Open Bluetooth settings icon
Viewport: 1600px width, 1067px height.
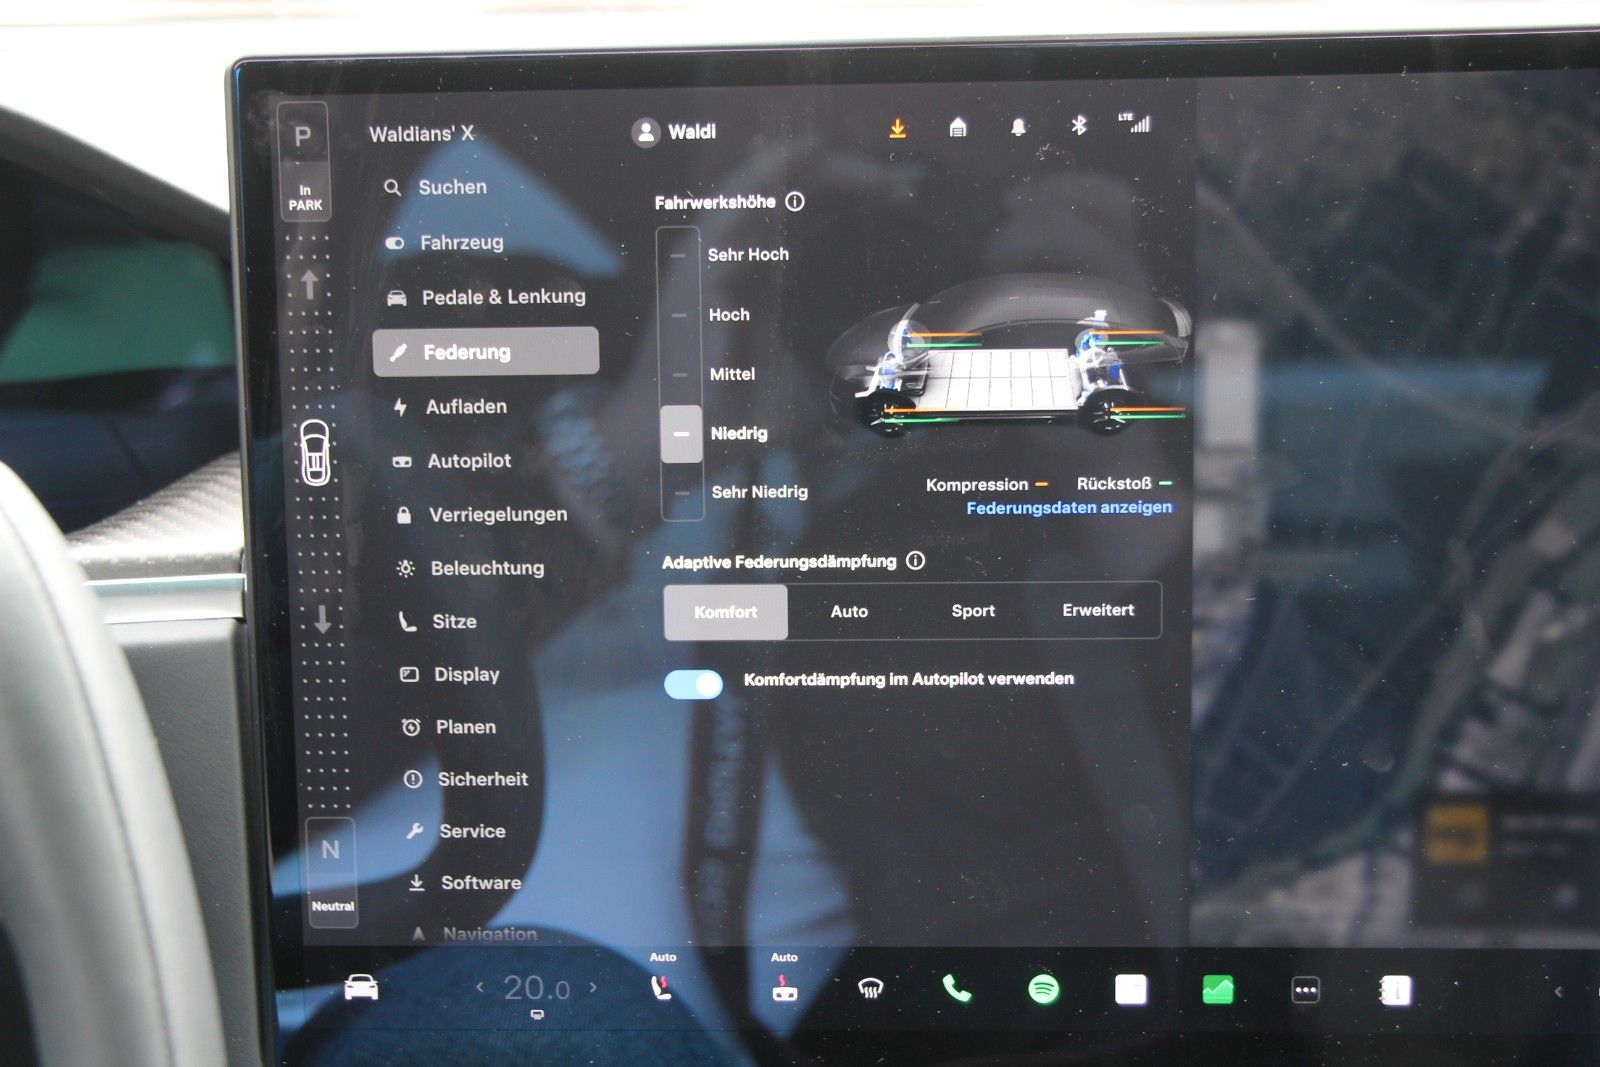[x=1078, y=125]
